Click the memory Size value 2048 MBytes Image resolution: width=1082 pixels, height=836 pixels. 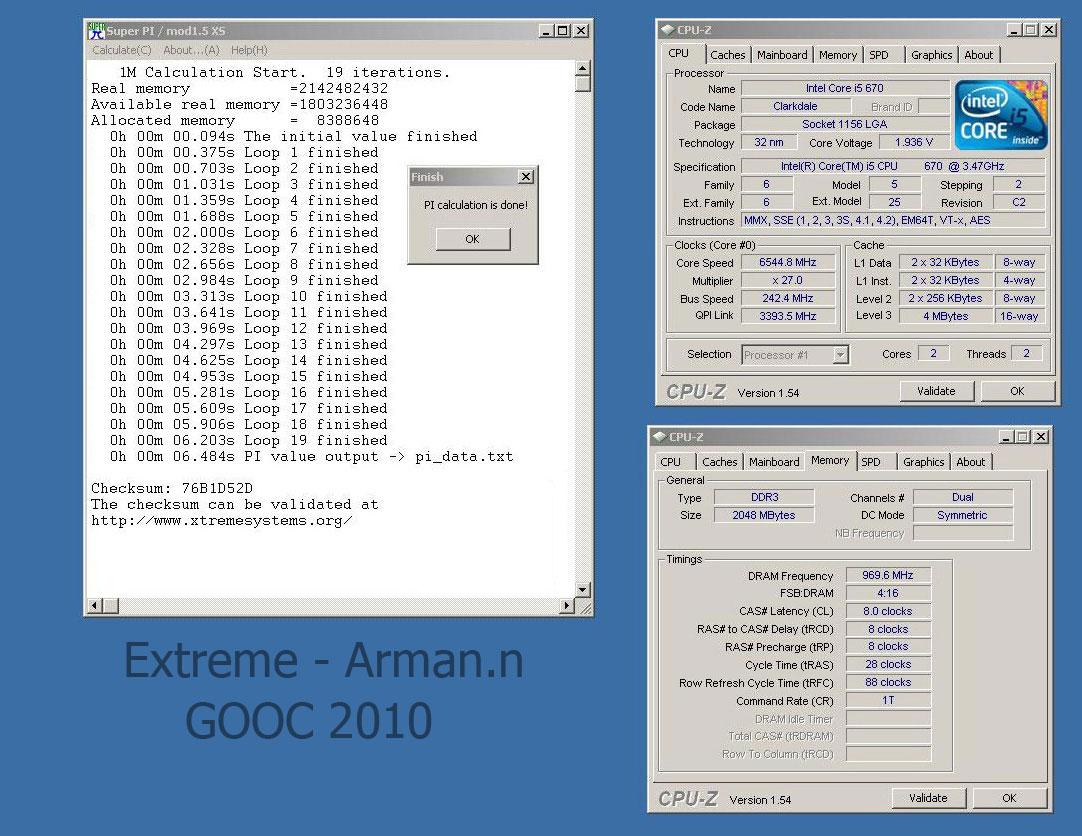click(764, 515)
